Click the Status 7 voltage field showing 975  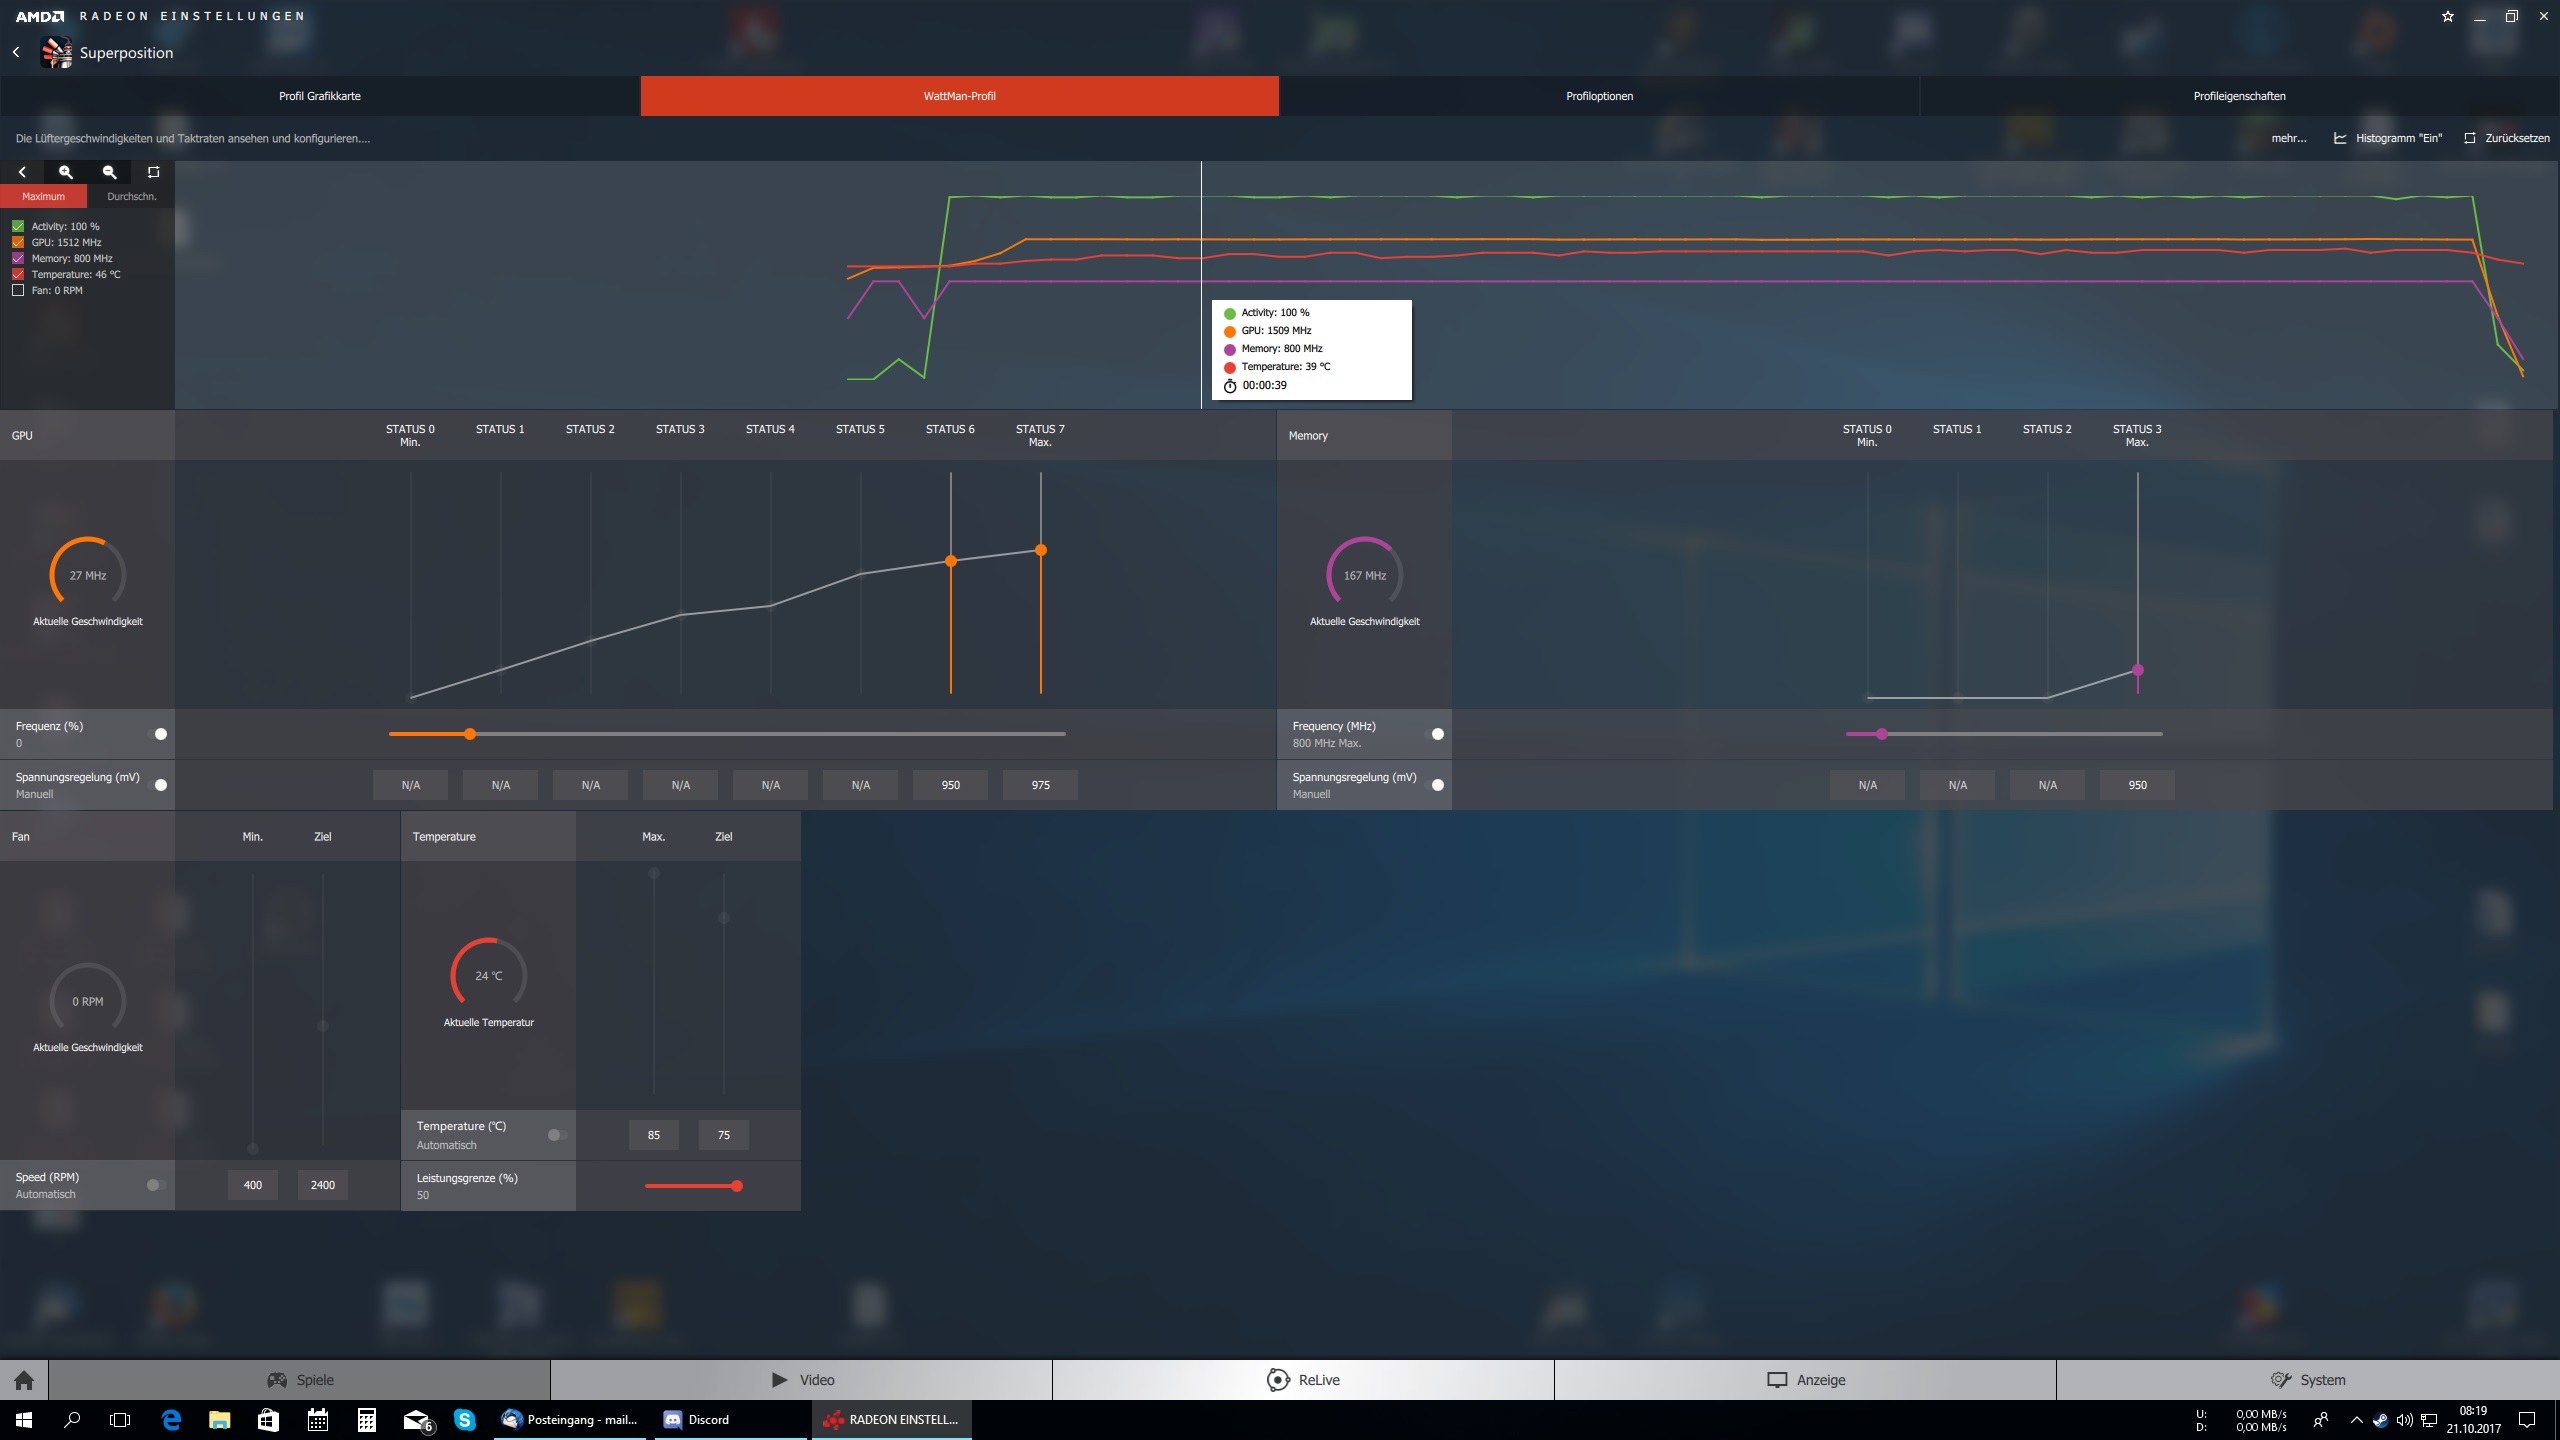pyautogui.click(x=1040, y=785)
